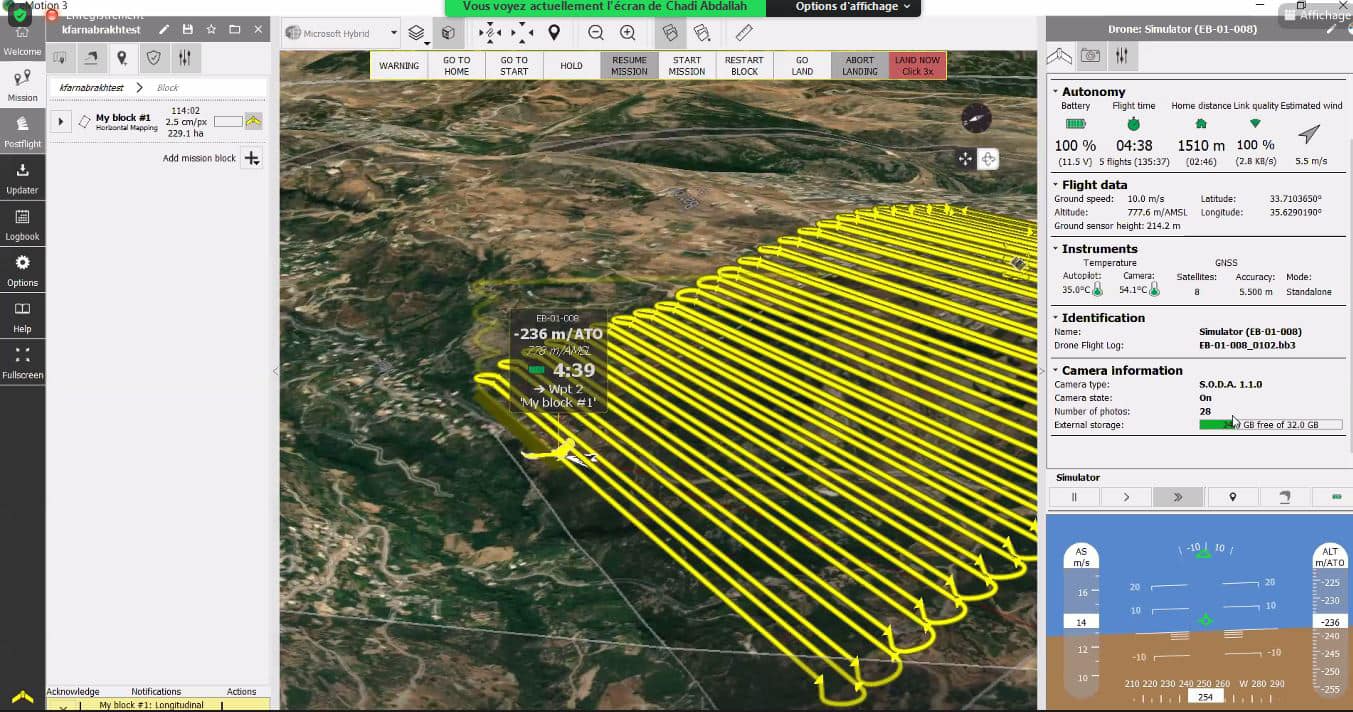Zoom in the map view

[x=628, y=33]
